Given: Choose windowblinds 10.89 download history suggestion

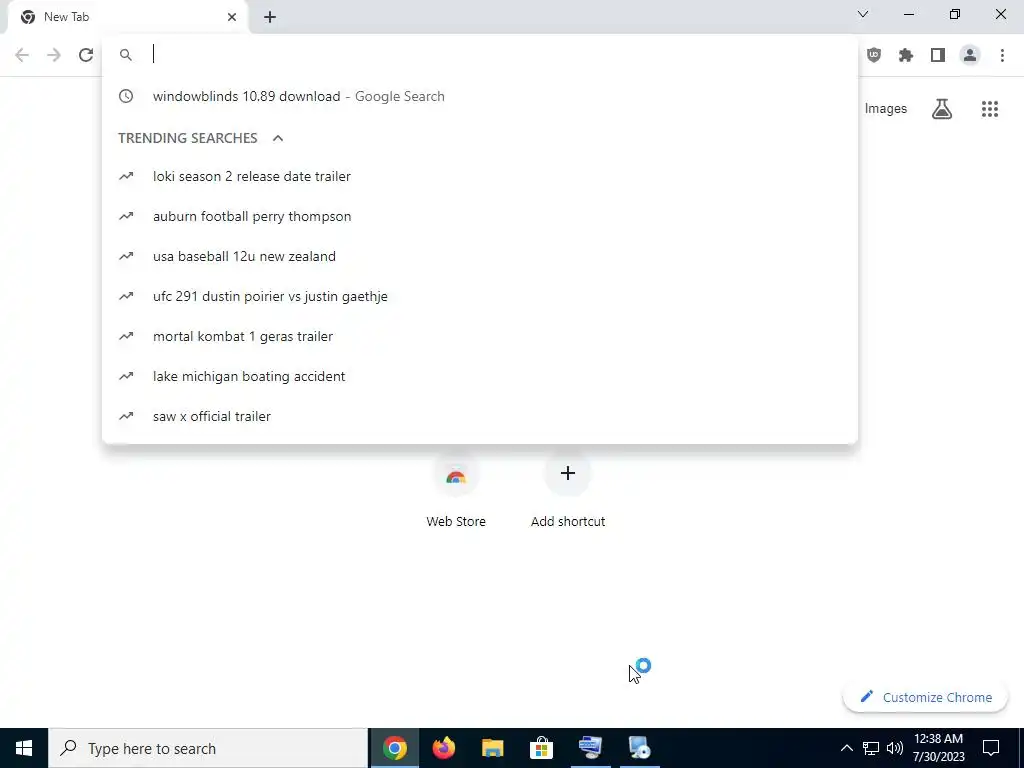Looking at the screenshot, I should click(x=480, y=97).
